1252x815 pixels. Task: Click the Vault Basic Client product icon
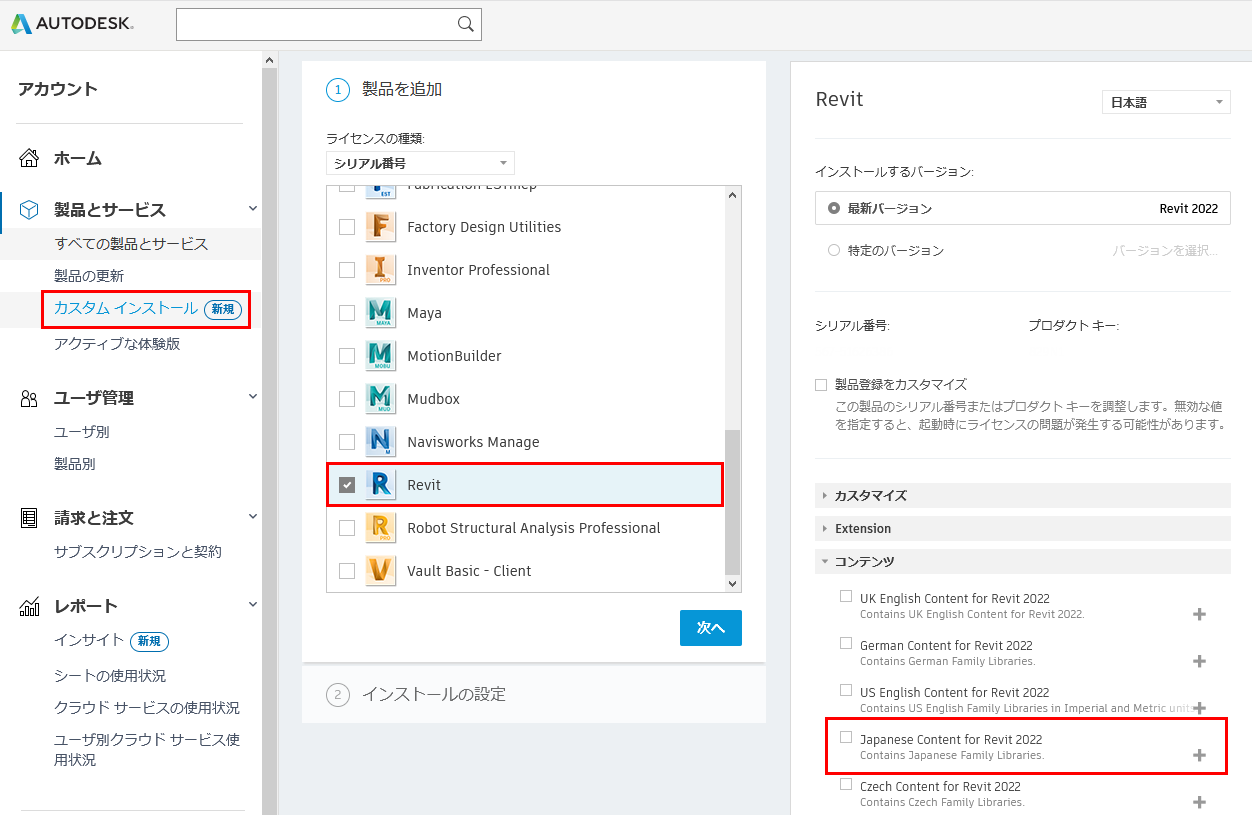380,571
